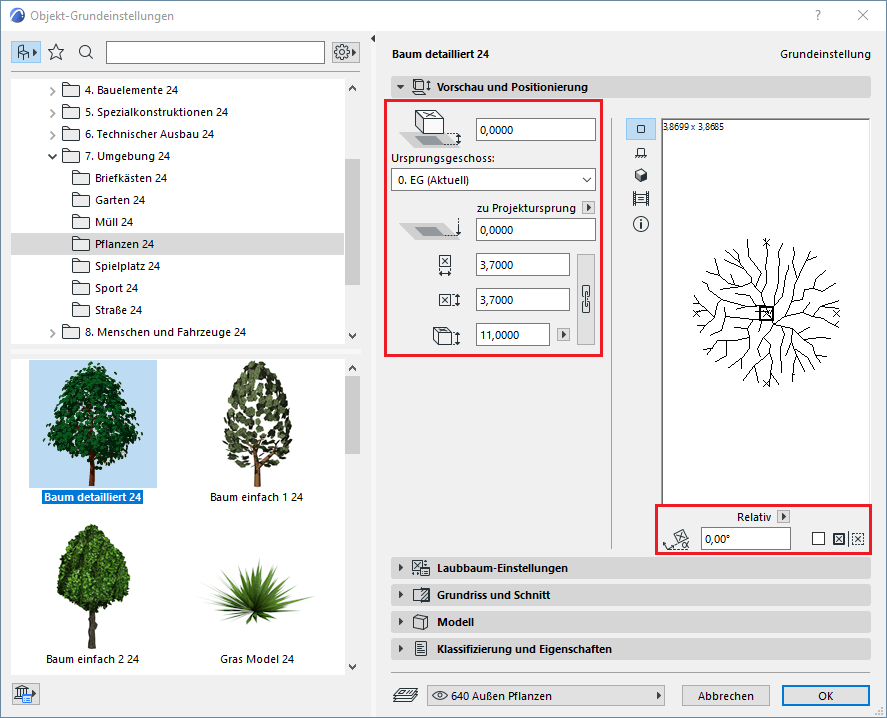Viewport: 887px width, 718px height.
Task: Select the preview picture film icon
Action: (x=641, y=199)
